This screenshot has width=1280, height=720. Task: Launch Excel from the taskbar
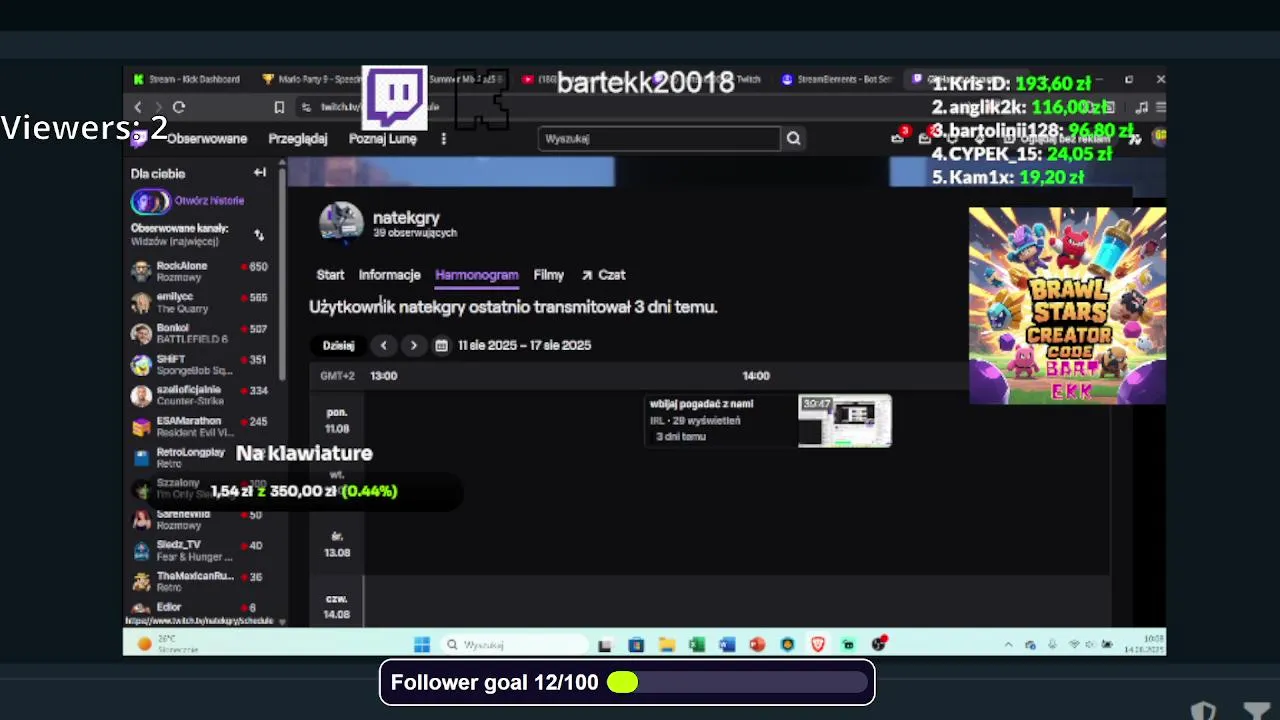click(x=697, y=645)
